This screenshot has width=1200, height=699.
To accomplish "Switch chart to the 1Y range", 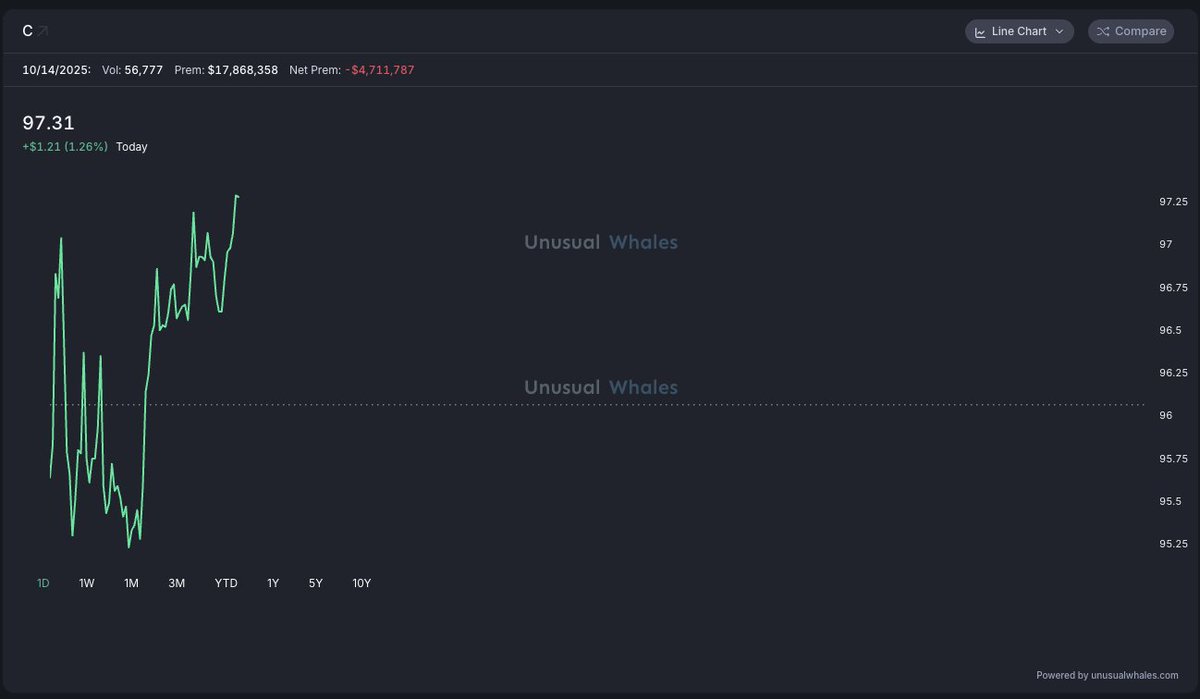I will click(x=273, y=583).
